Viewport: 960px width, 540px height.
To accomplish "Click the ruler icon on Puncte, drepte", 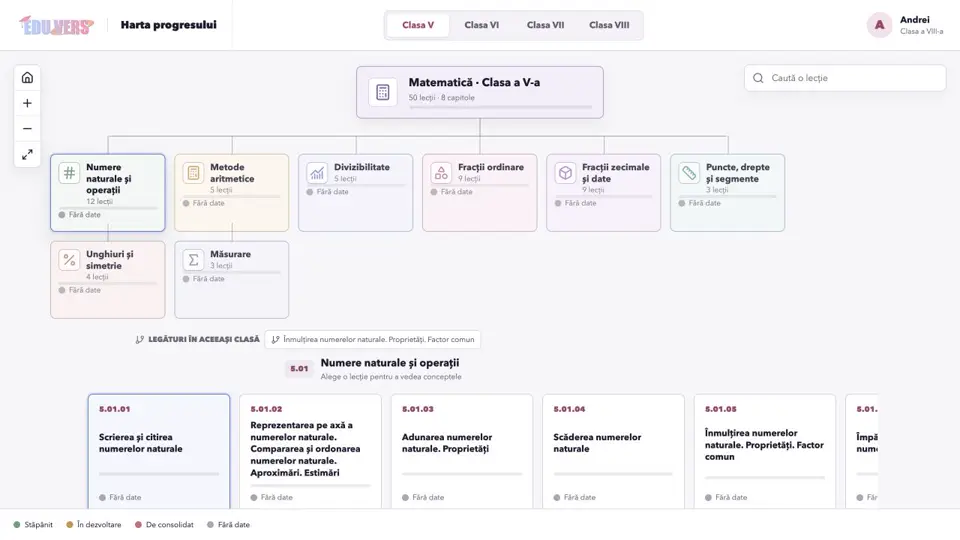I will pos(689,173).
